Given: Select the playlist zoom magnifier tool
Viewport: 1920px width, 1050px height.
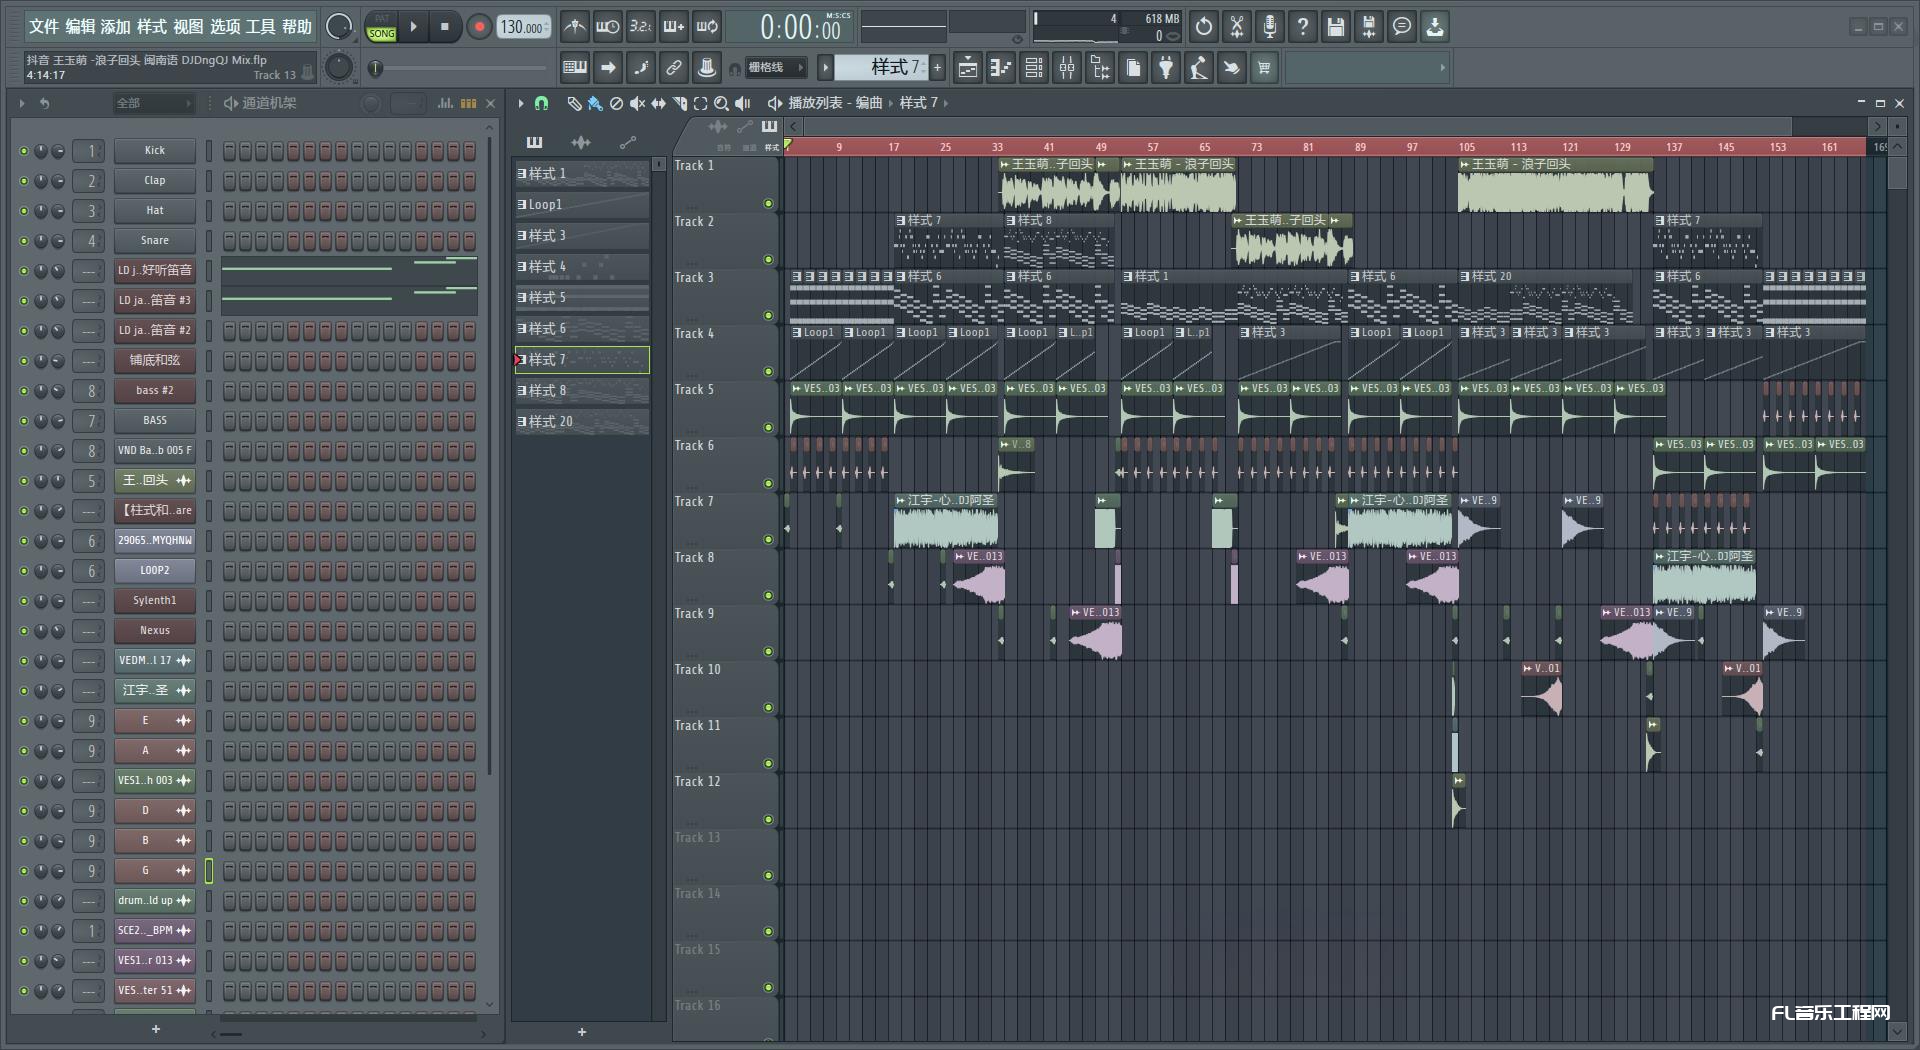Looking at the screenshot, I should click(x=721, y=103).
